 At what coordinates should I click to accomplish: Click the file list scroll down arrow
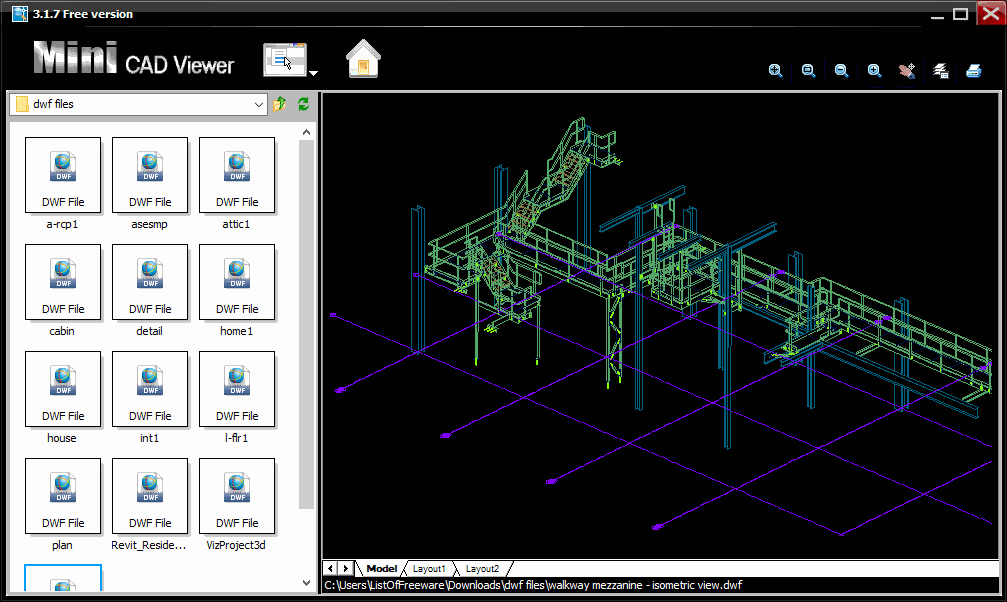[x=306, y=583]
